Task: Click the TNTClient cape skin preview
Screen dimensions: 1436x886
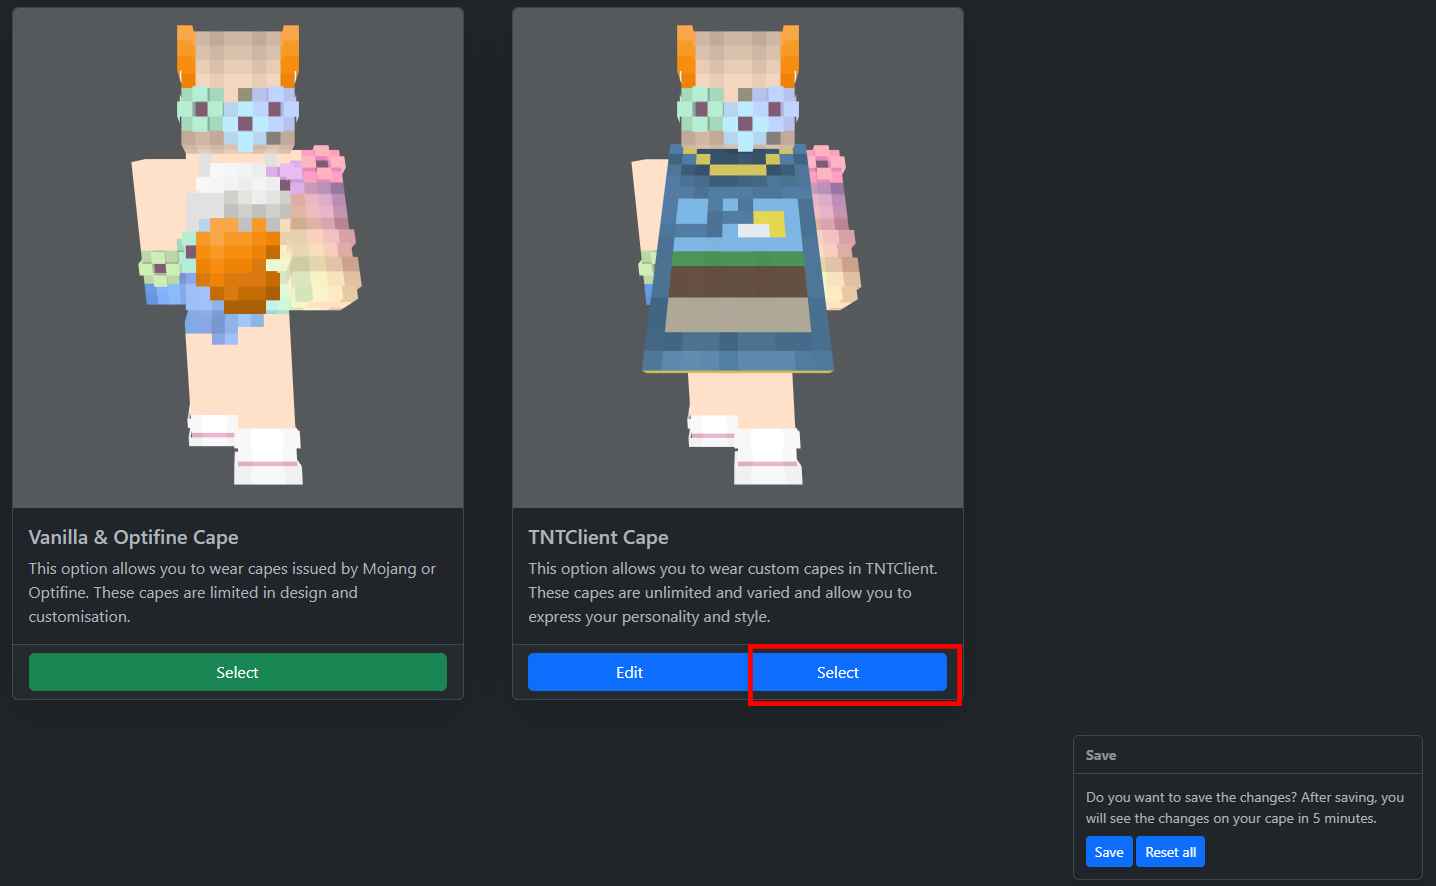Action: click(x=738, y=258)
